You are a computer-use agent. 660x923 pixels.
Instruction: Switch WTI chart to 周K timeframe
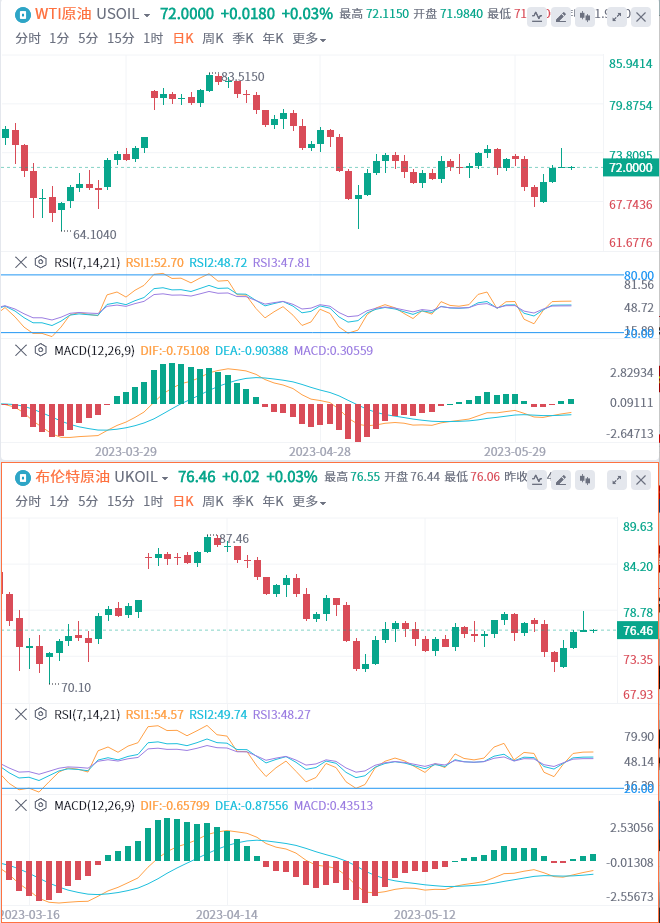[x=213, y=39]
